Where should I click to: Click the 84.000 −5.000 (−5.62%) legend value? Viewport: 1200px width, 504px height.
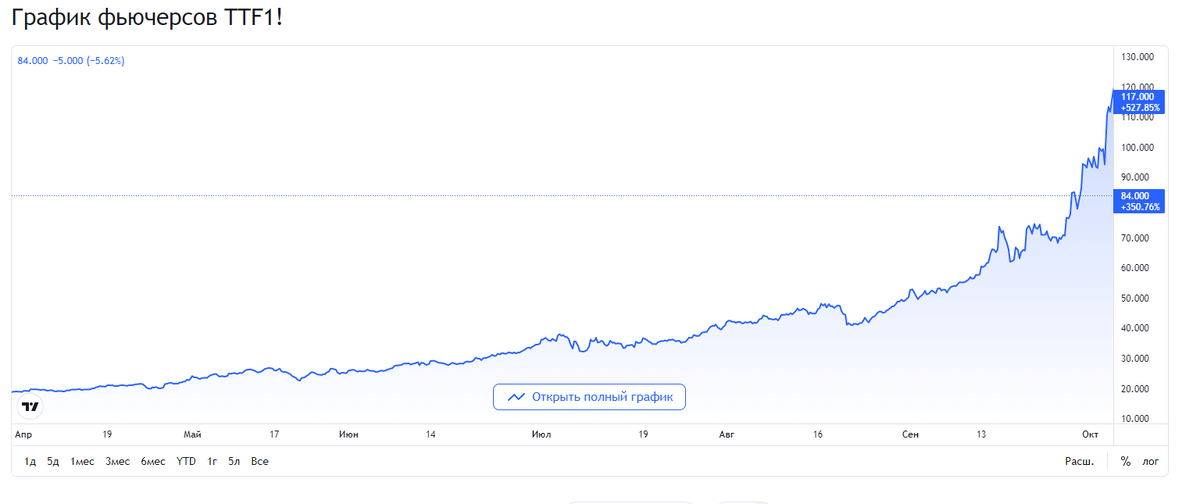(71, 61)
